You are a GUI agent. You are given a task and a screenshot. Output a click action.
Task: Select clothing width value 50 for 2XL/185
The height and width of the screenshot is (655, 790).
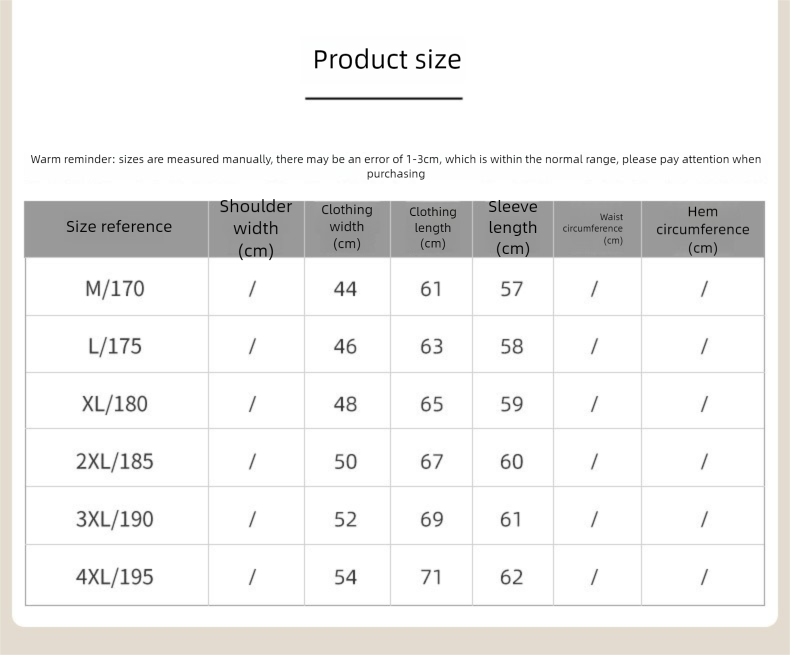tap(345, 462)
